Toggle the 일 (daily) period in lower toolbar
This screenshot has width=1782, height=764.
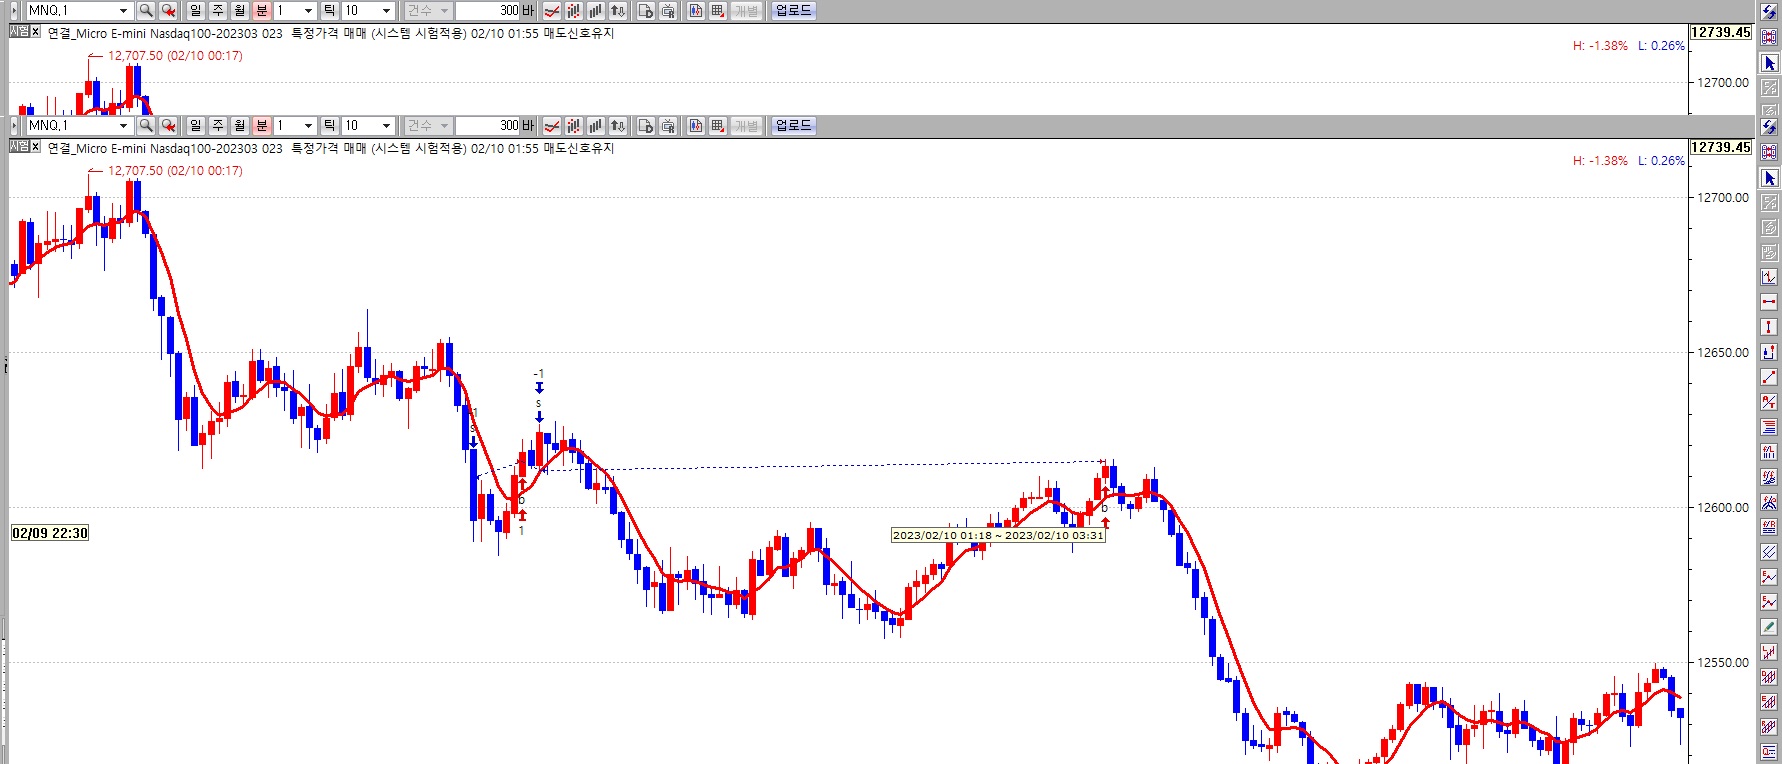196,126
